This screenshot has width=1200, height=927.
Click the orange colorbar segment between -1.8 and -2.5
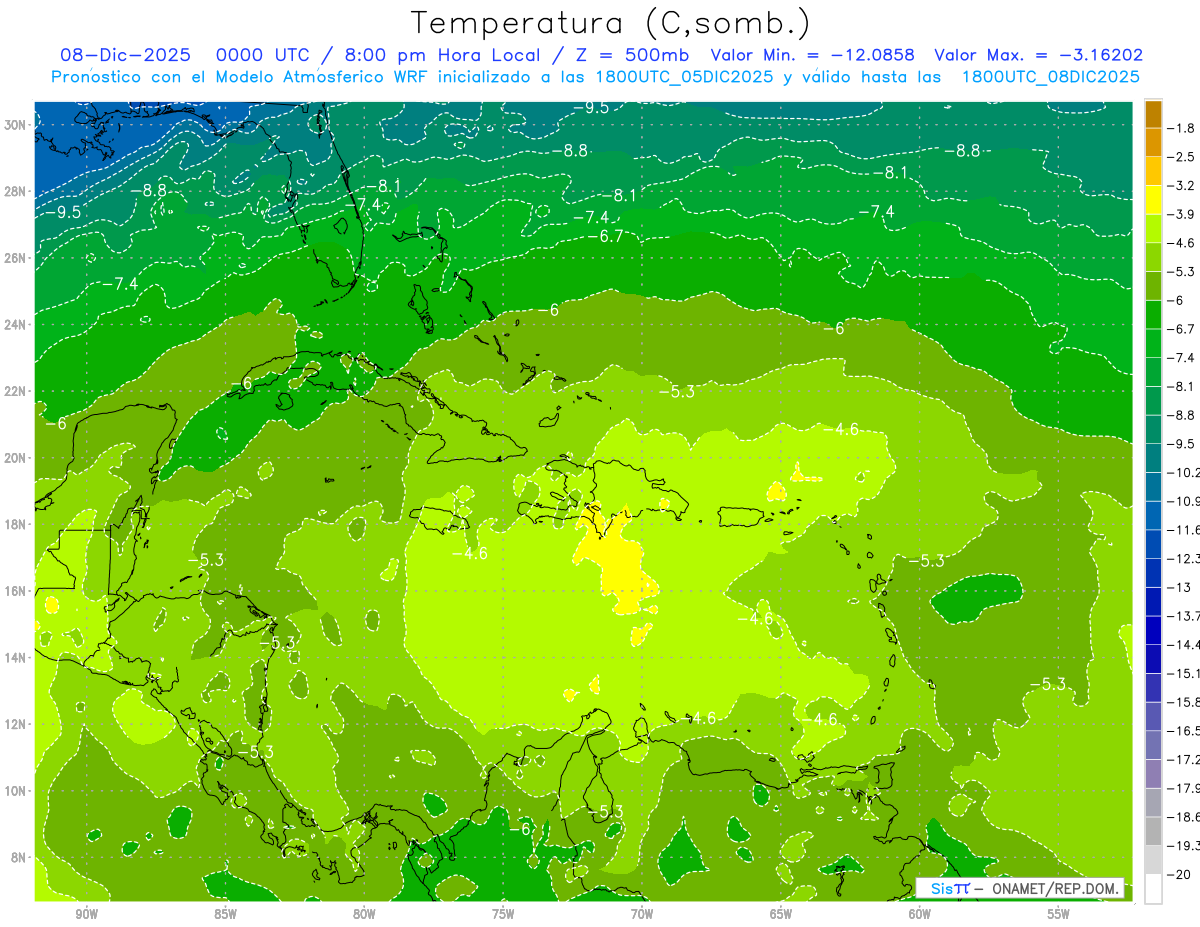(1153, 143)
